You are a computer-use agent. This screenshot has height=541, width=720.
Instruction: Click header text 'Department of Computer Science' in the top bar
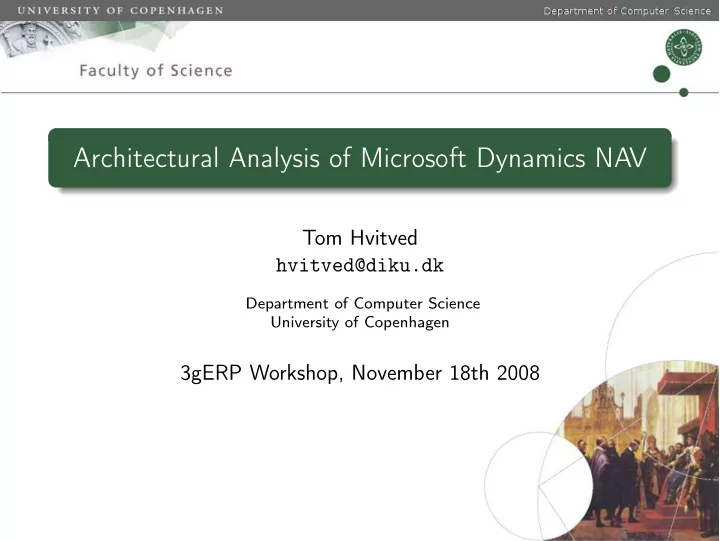[627, 11]
